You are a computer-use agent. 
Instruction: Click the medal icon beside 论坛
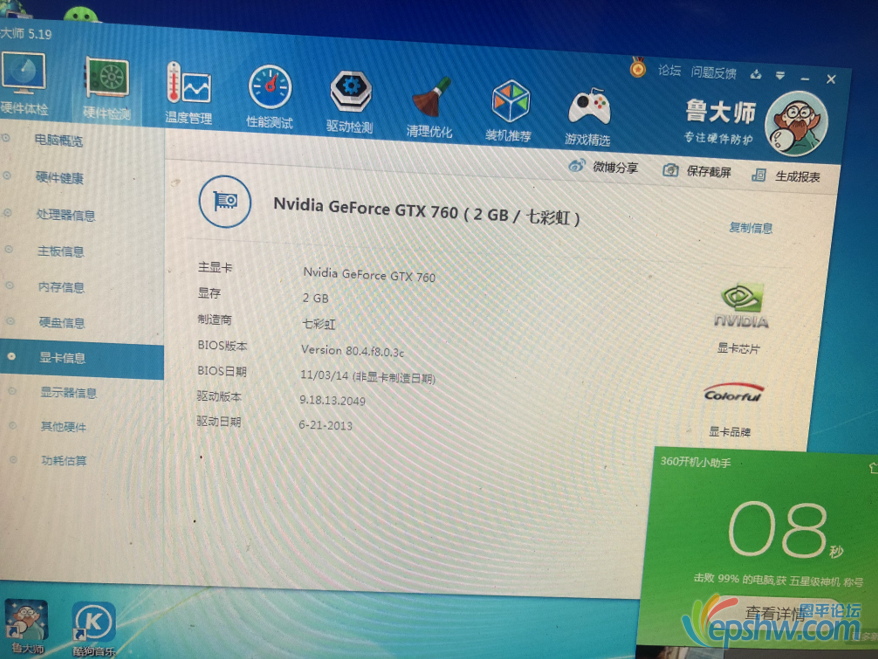pos(638,68)
